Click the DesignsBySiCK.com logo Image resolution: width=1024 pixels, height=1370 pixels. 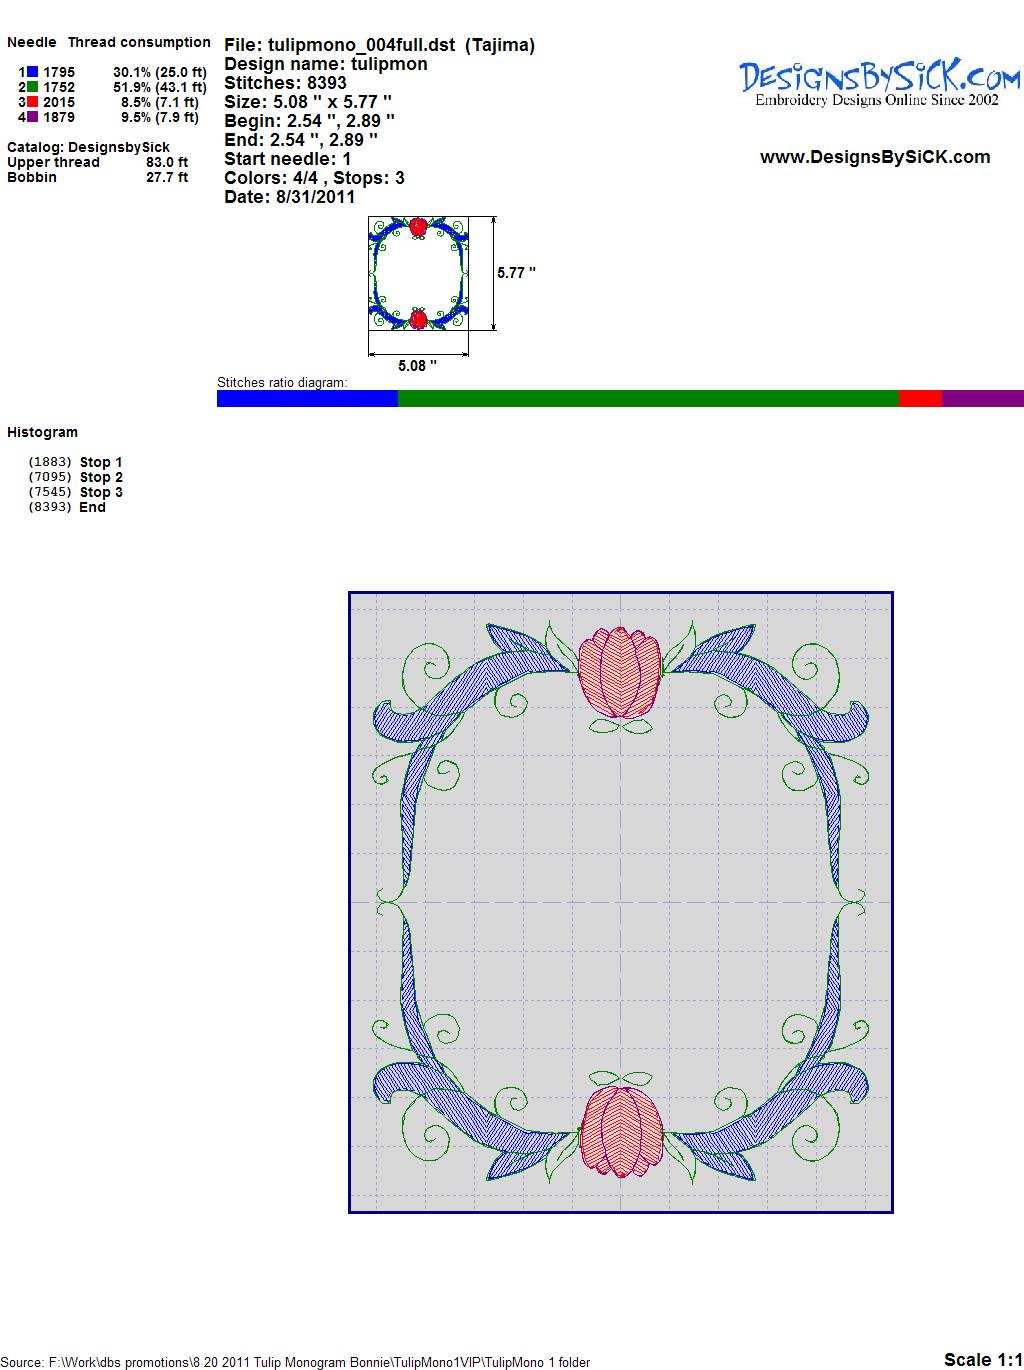pos(879,82)
